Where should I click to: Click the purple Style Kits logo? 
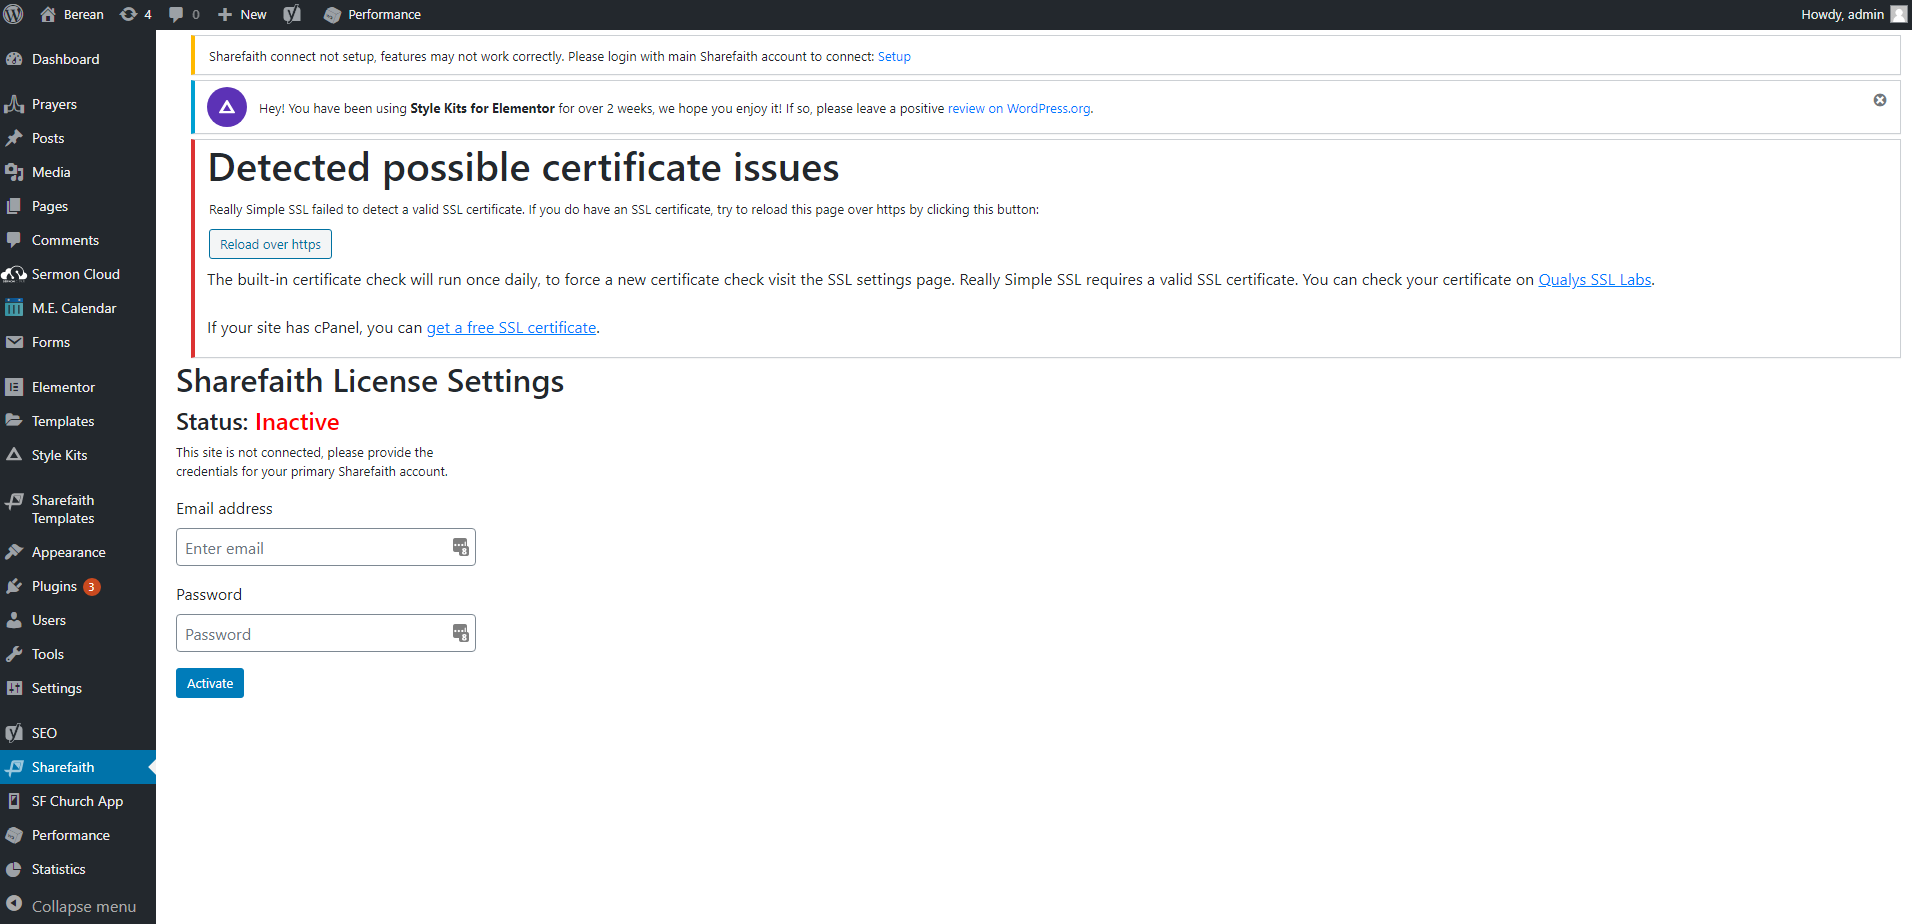pyautogui.click(x=227, y=107)
